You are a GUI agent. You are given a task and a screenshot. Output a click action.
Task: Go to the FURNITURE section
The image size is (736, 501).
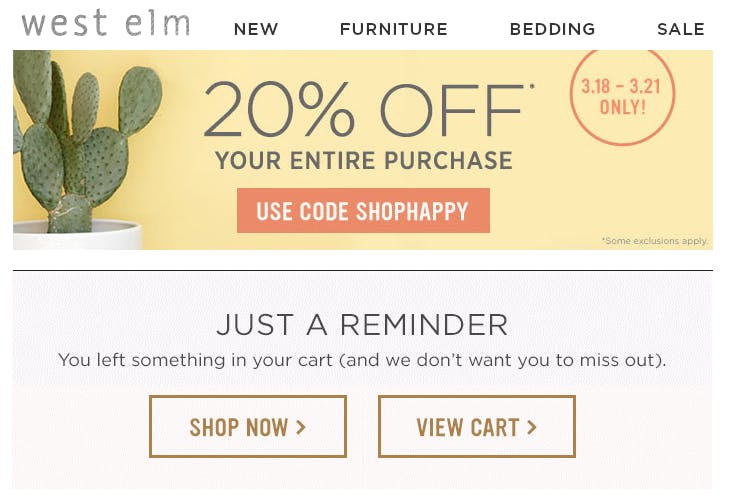[394, 29]
